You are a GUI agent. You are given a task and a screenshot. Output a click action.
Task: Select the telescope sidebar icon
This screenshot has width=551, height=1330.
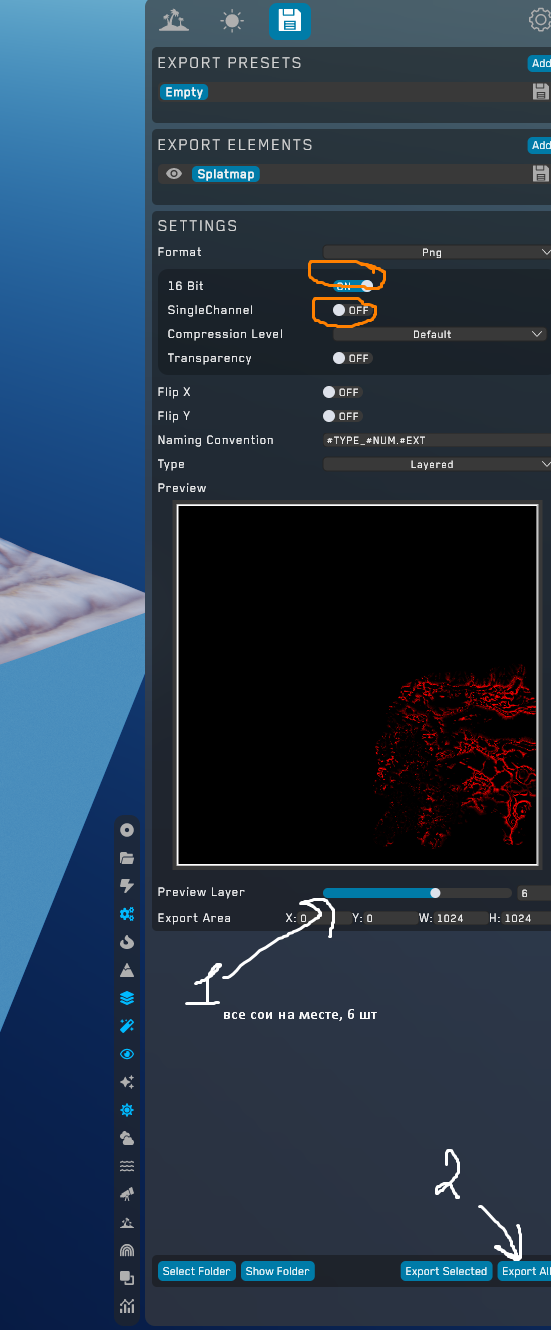point(127,1194)
